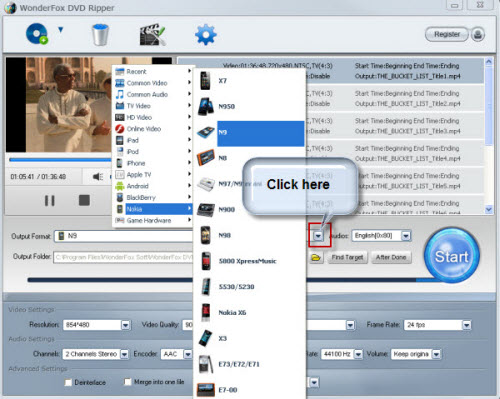The image size is (500, 399).
Task: Click the big blue Start button
Action: point(452,255)
